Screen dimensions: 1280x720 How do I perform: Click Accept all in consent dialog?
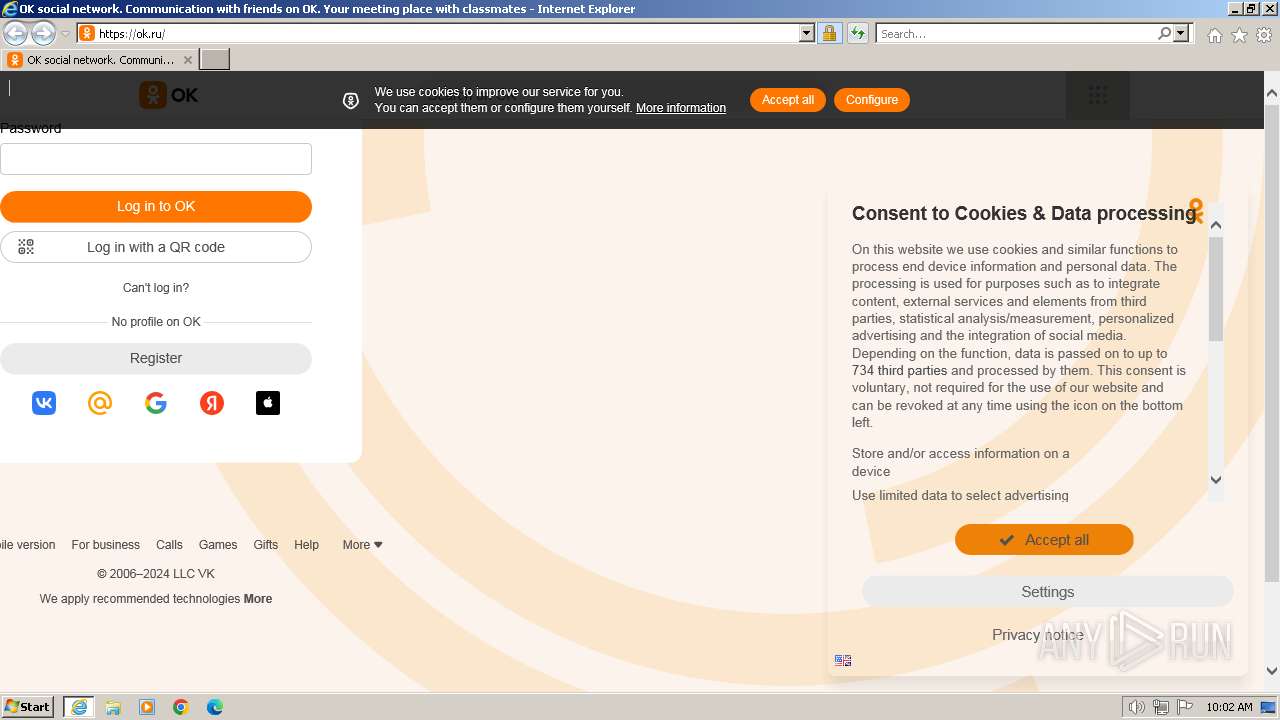coord(1044,540)
